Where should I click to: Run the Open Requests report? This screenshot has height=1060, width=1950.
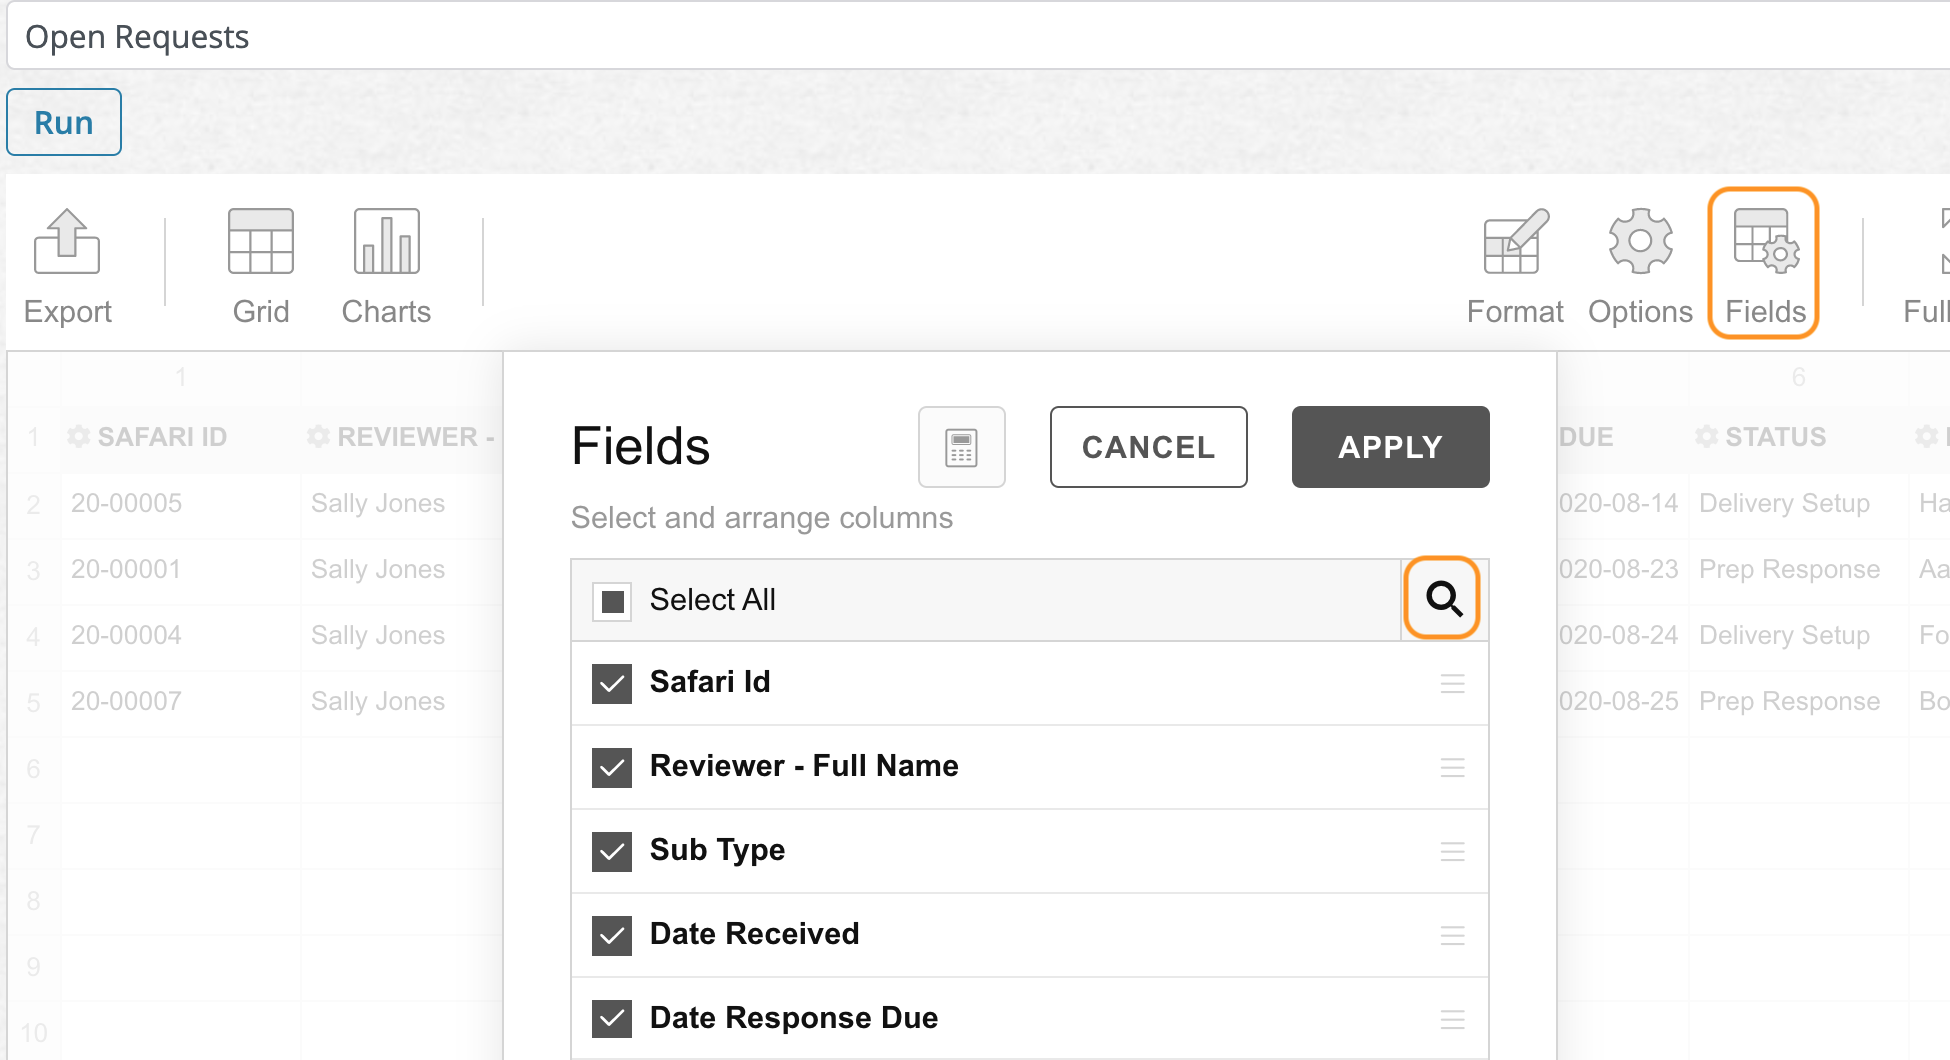[x=64, y=122]
